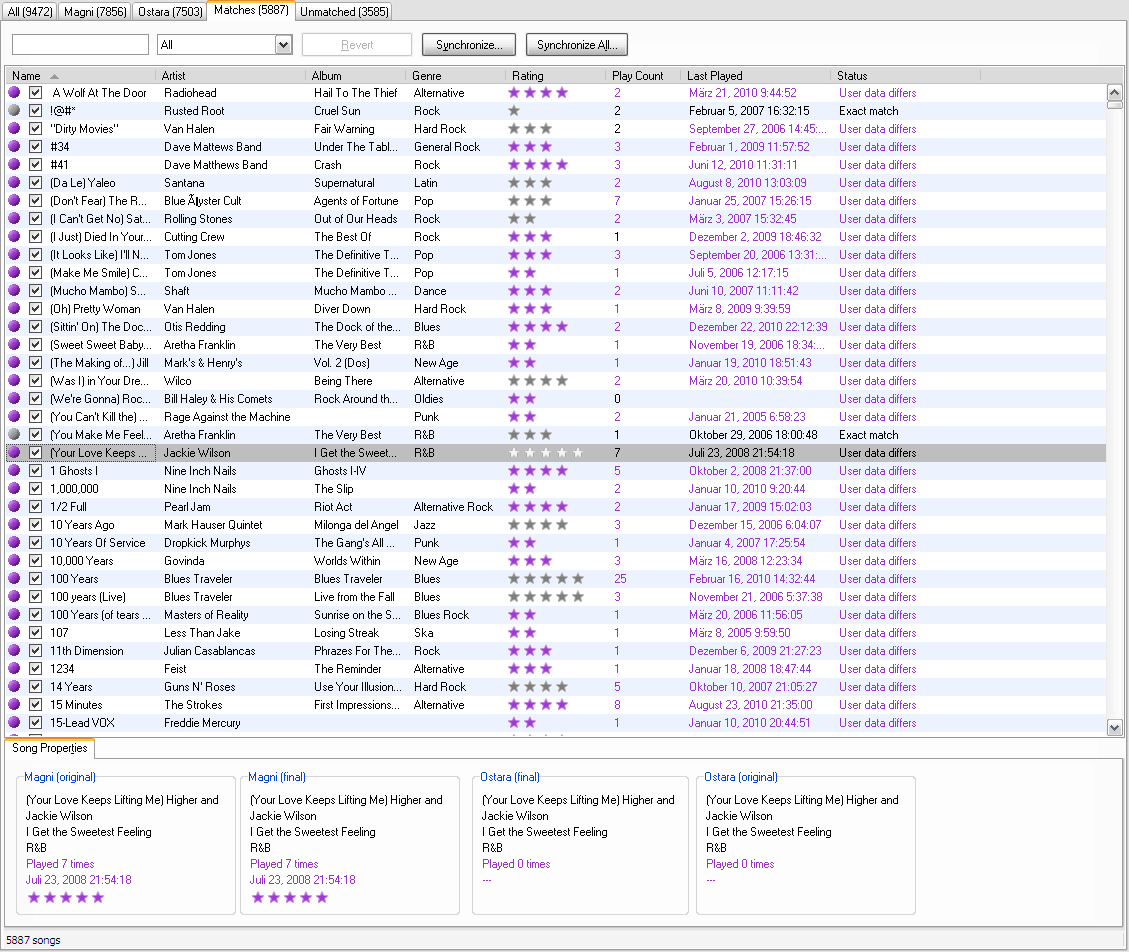
Task: Click the Revert button
Action: point(357,45)
